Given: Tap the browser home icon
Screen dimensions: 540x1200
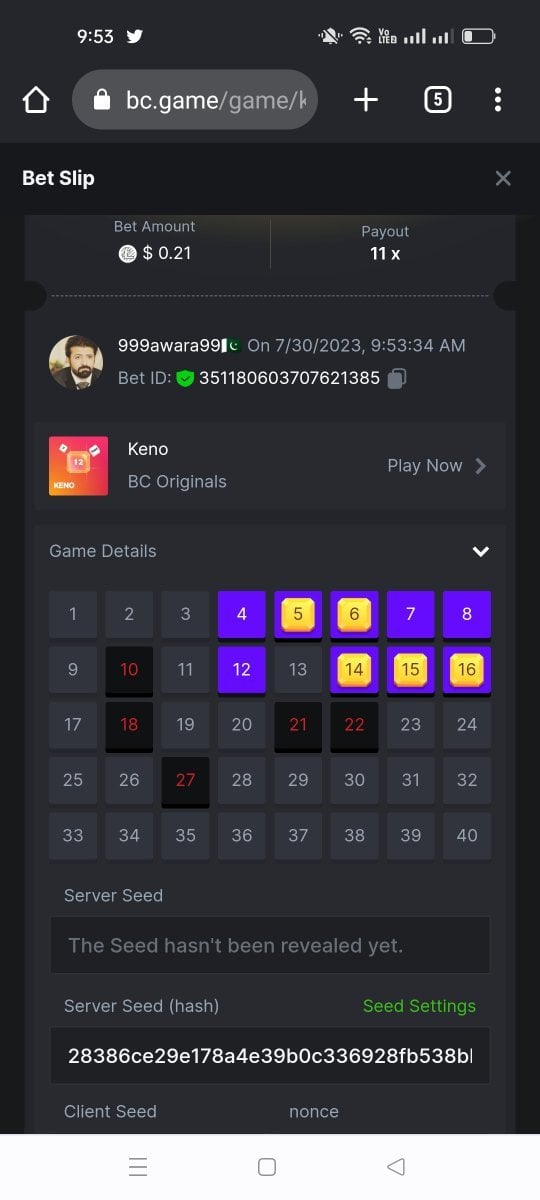Looking at the screenshot, I should click(x=36, y=99).
